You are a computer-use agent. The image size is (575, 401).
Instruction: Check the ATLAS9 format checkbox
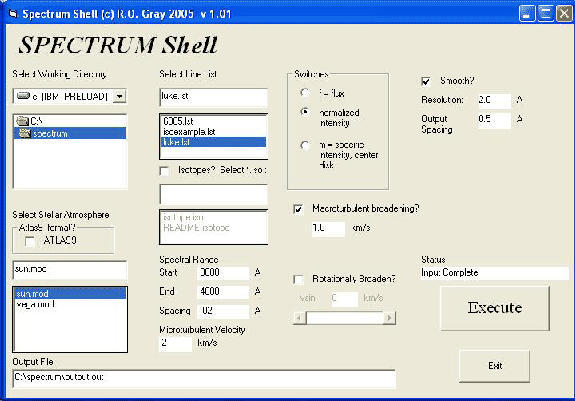pos(30,241)
